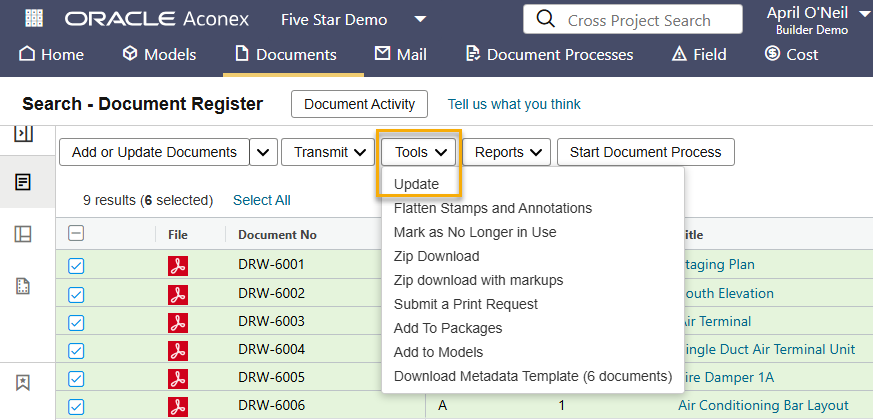873x420 pixels.
Task: Go to the Field tab
Action: coord(699,55)
